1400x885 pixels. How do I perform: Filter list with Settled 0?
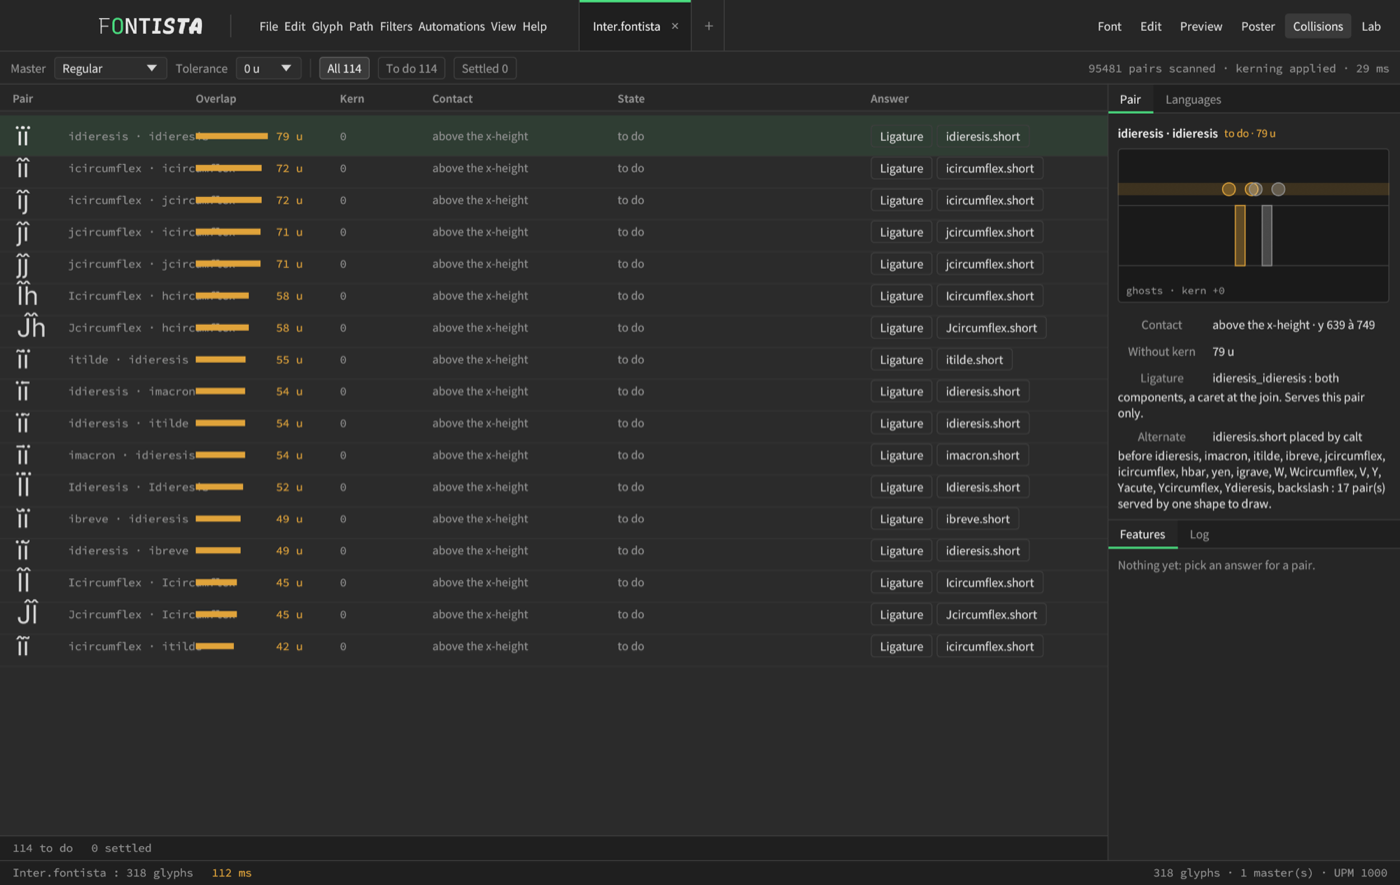point(485,68)
